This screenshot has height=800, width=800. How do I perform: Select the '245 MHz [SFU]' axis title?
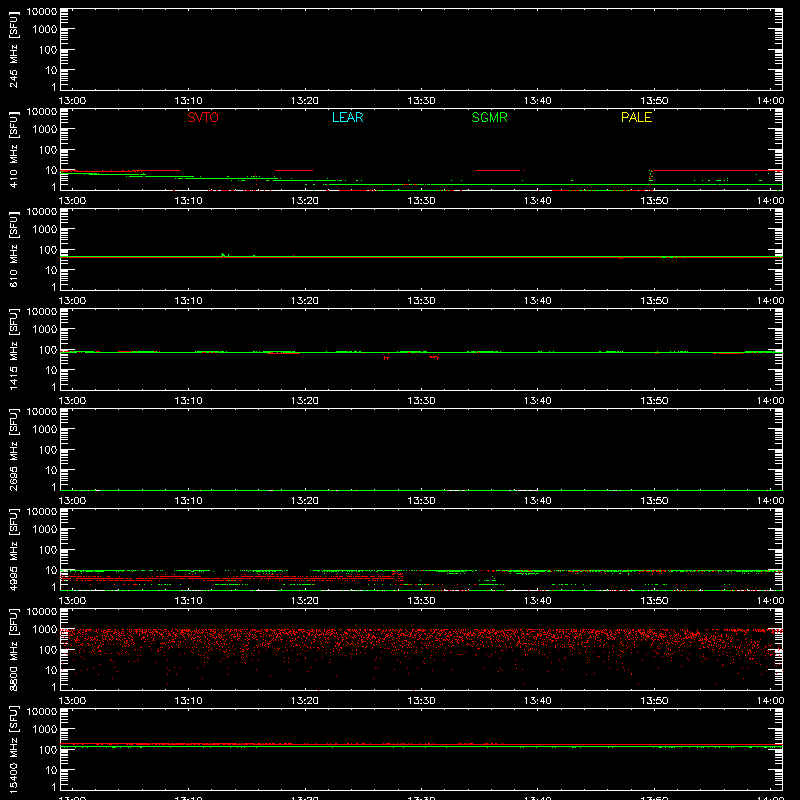(x=14, y=49)
